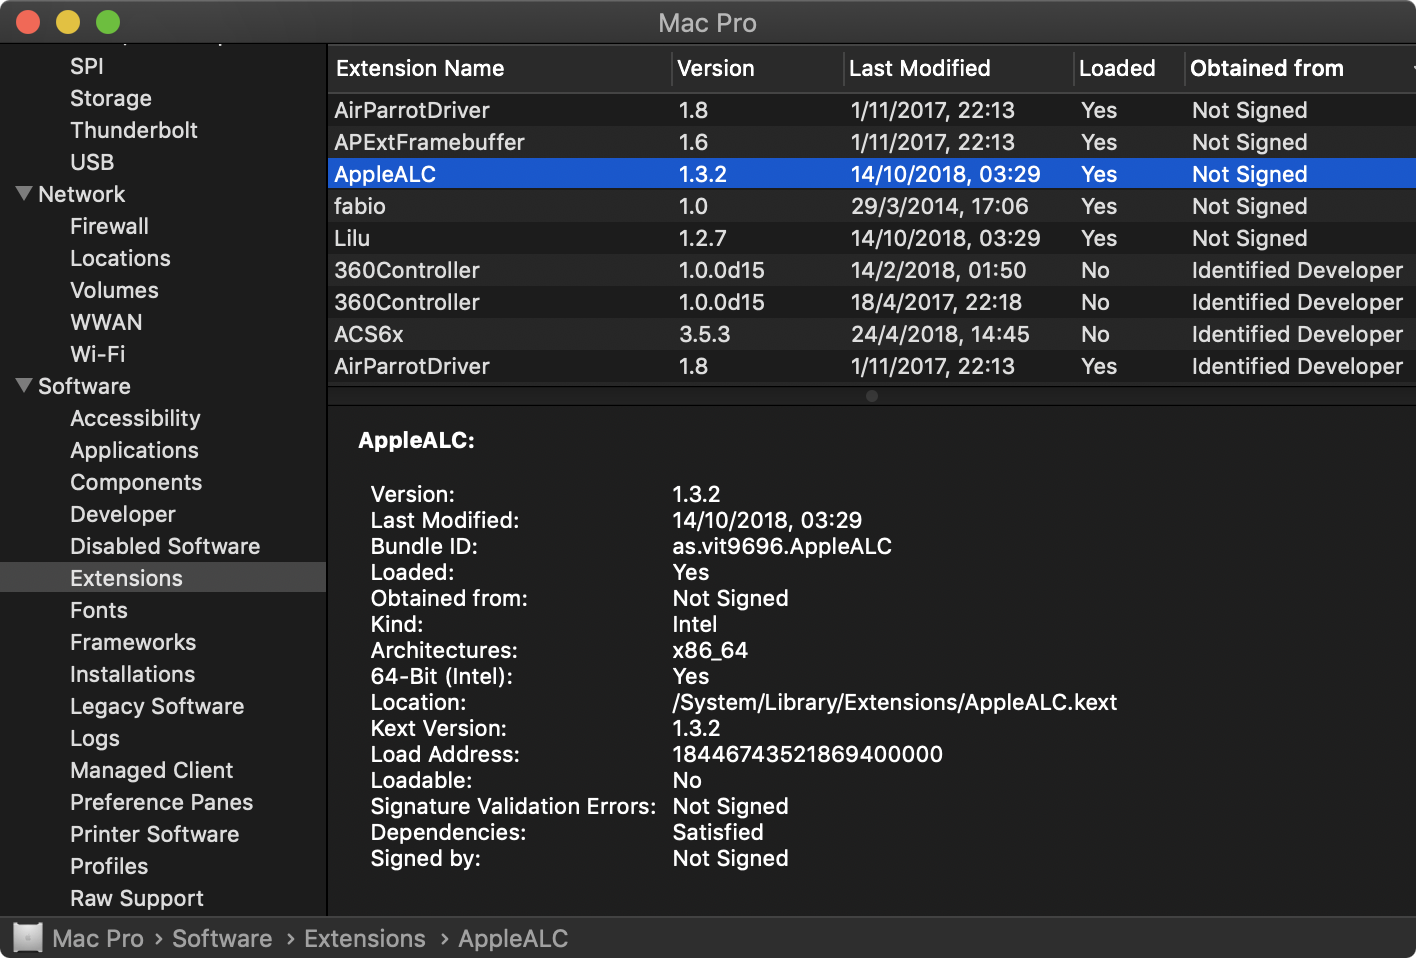Select the Not Signed AirParrotDriver row
Viewport: 1416px width, 958px height.
[x=872, y=110]
